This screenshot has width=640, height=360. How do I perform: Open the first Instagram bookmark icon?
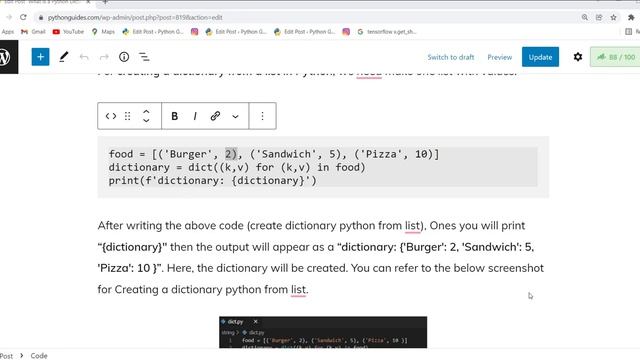click(195, 31)
